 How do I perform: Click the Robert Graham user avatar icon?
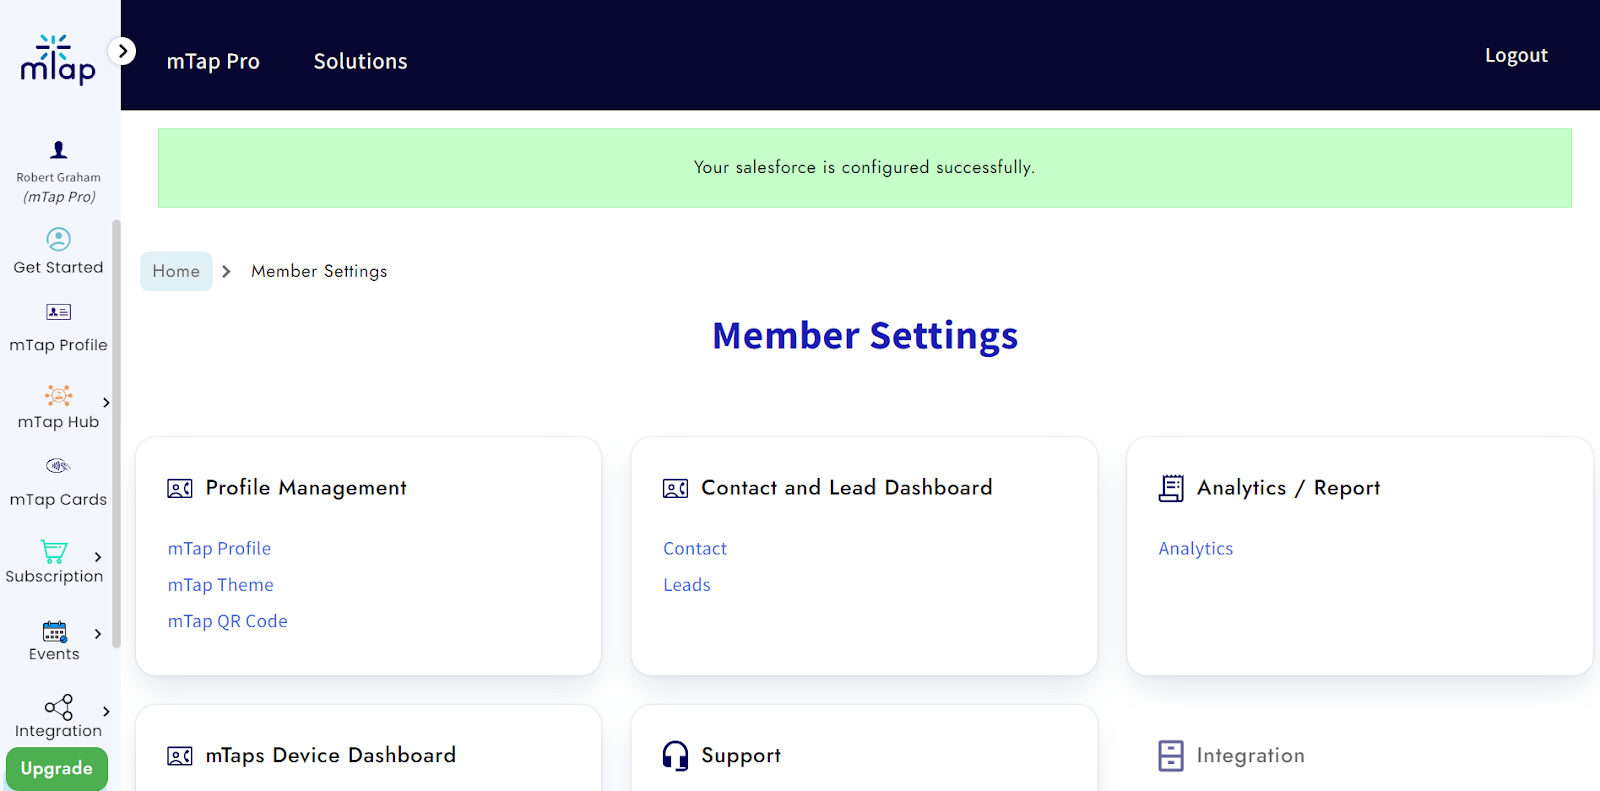(58, 150)
